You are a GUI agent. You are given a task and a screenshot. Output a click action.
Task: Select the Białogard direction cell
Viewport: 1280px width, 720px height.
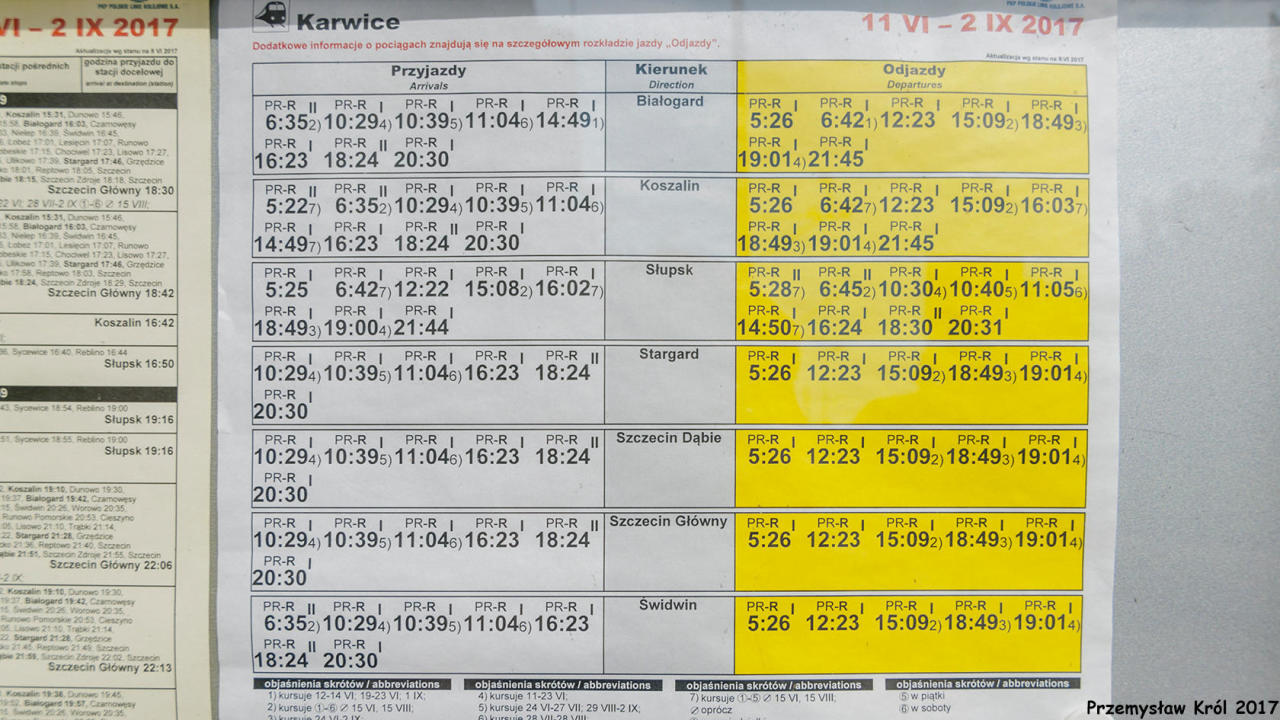coord(670,102)
